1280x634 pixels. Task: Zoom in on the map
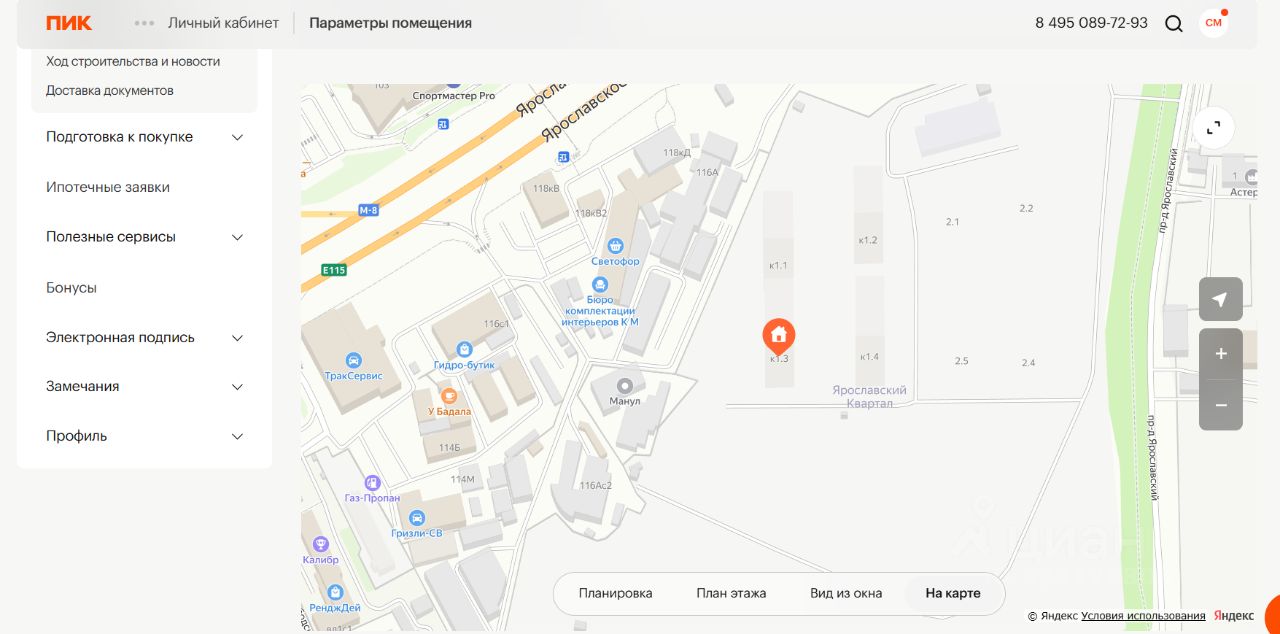tap(1220, 354)
